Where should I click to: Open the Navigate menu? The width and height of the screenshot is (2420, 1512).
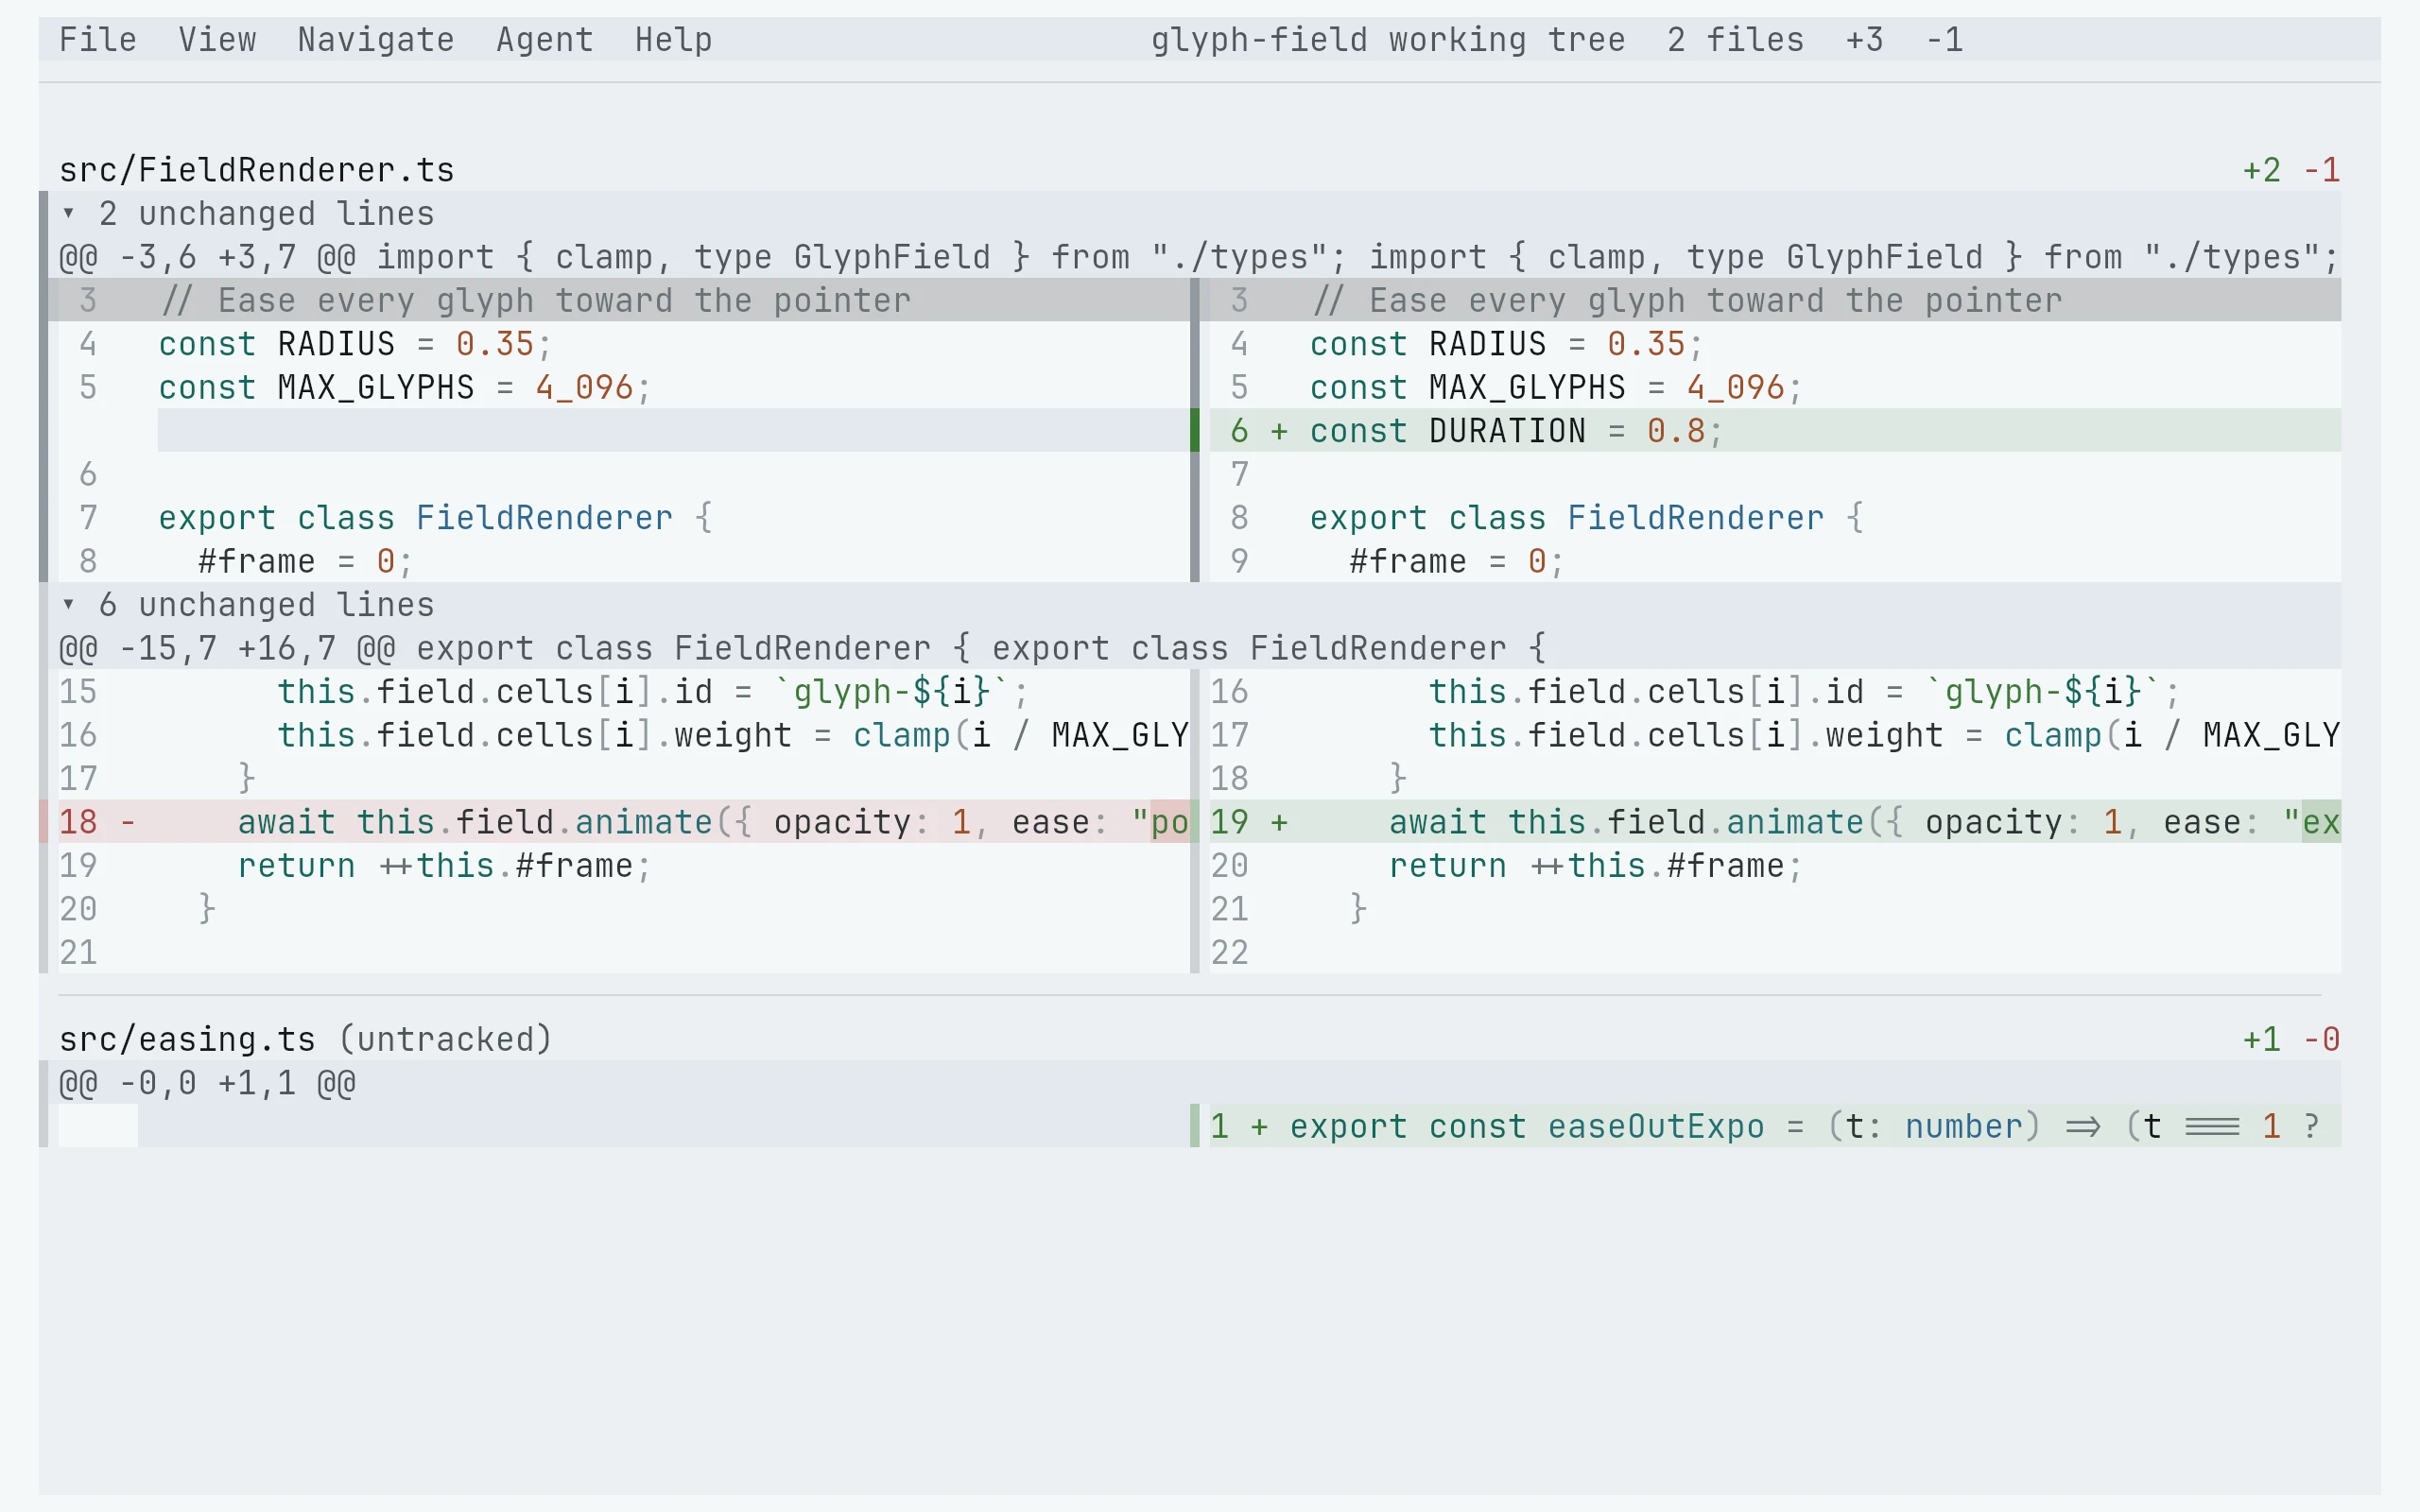point(376,40)
